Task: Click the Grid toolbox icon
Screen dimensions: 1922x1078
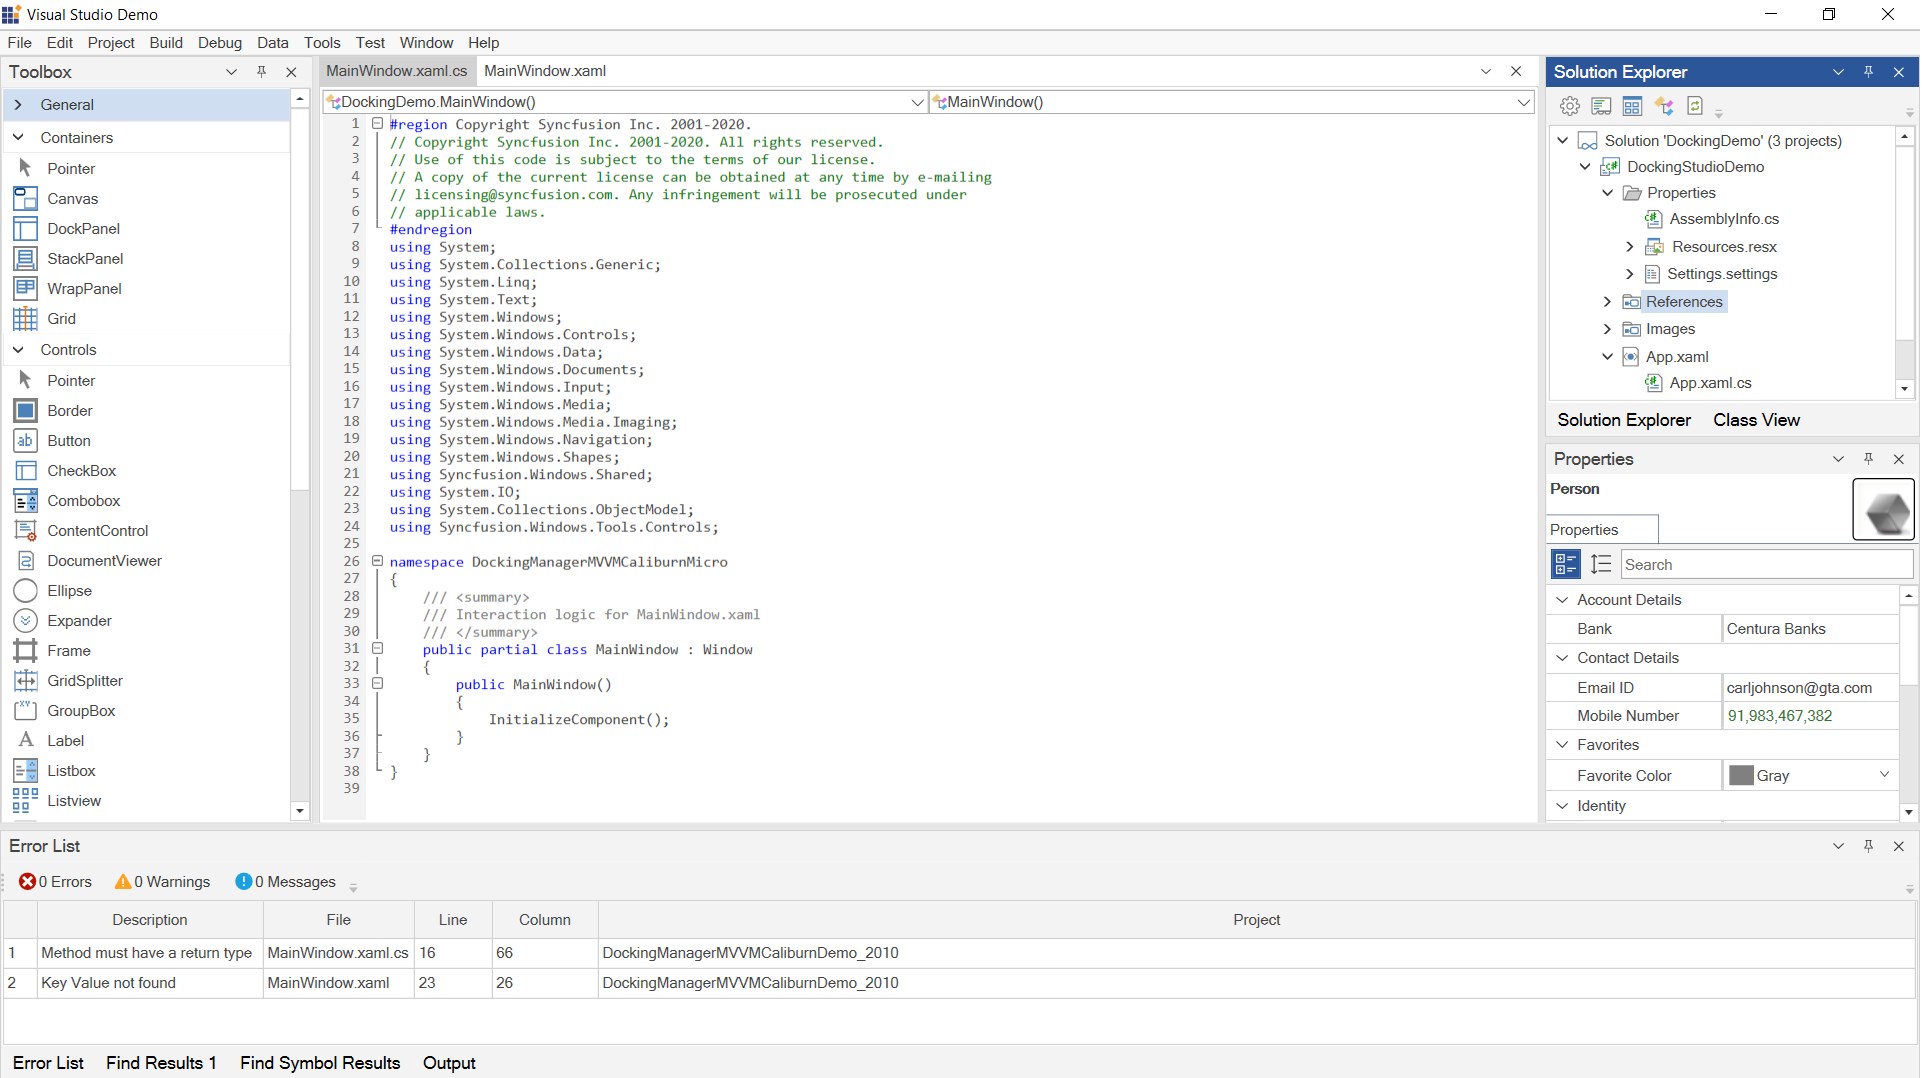Action: (x=25, y=319)
